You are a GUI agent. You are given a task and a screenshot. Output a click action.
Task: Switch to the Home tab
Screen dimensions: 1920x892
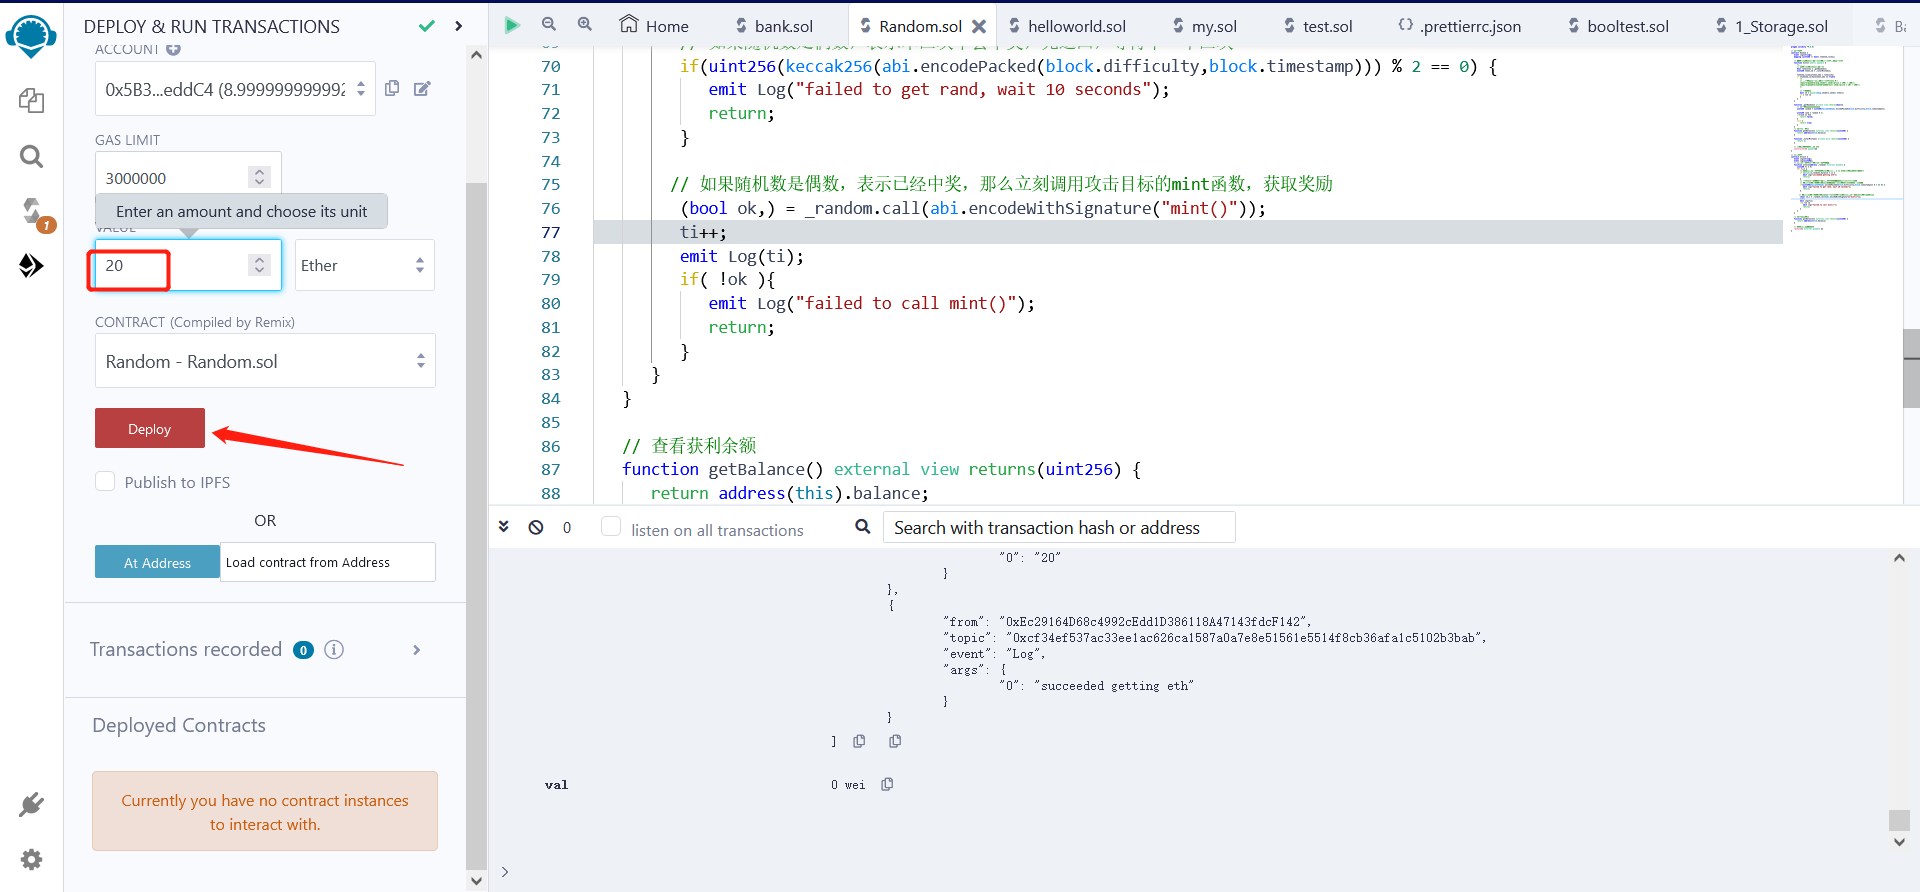click(x=654, y=26)
